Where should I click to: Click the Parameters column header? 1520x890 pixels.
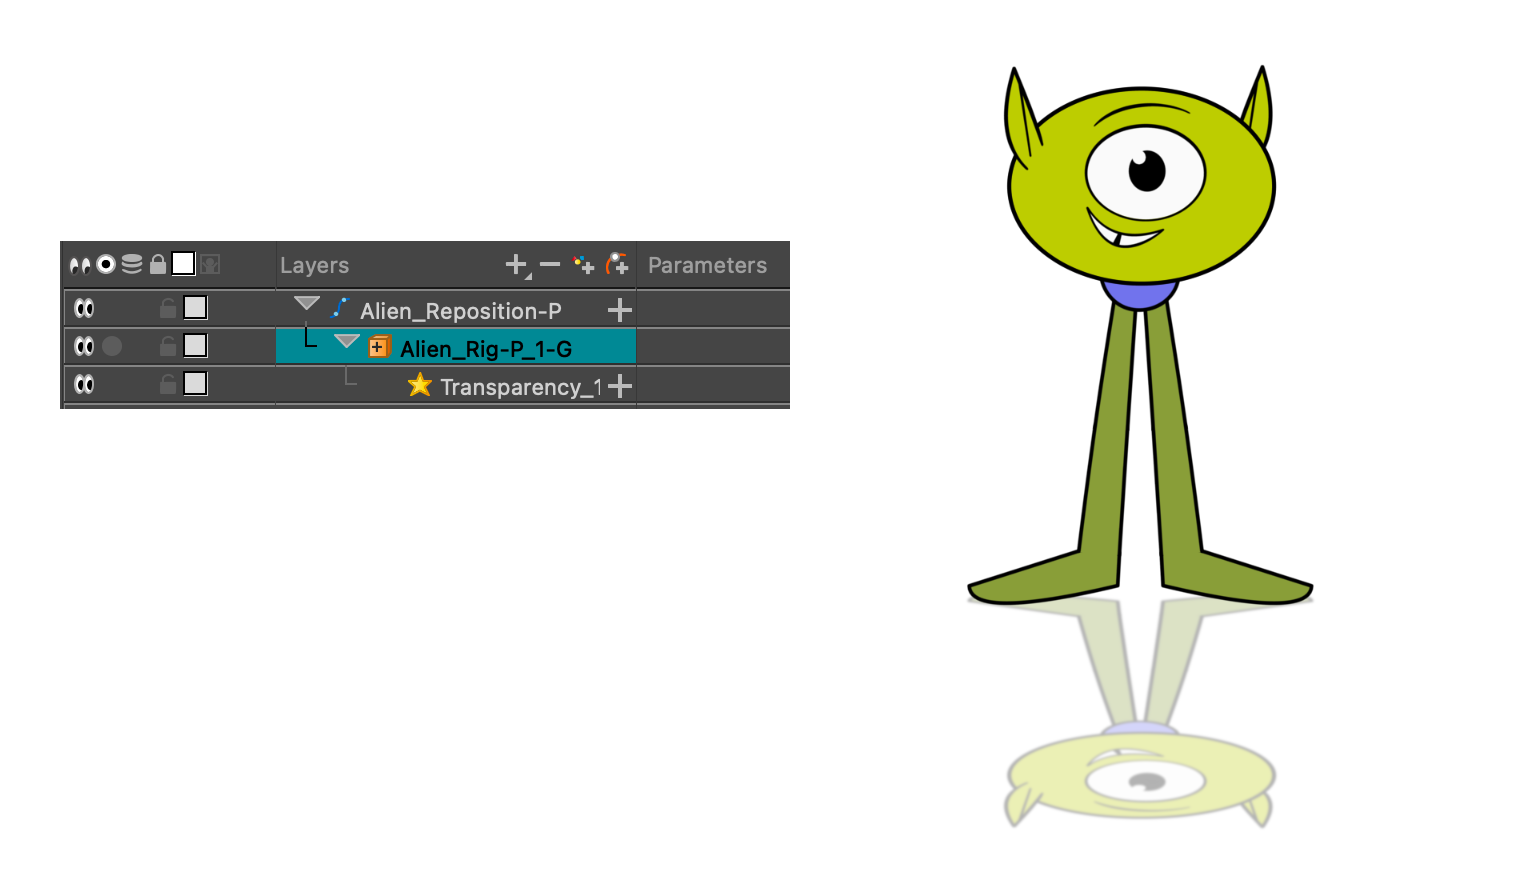pos(707,265)
